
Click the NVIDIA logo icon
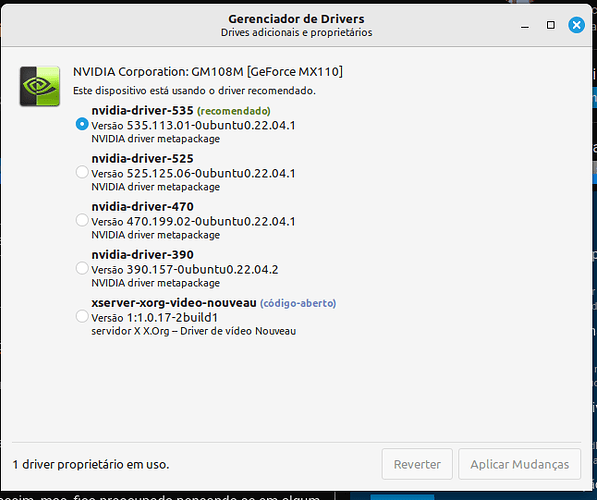pyautogui.click(x=40, y=86)
